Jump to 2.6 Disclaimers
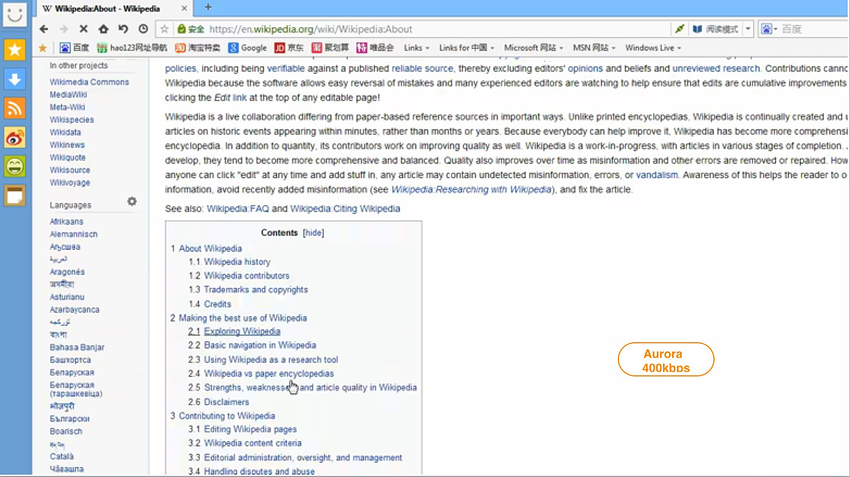850x477 pixels. pyautogui.click(x=218, y=402)
